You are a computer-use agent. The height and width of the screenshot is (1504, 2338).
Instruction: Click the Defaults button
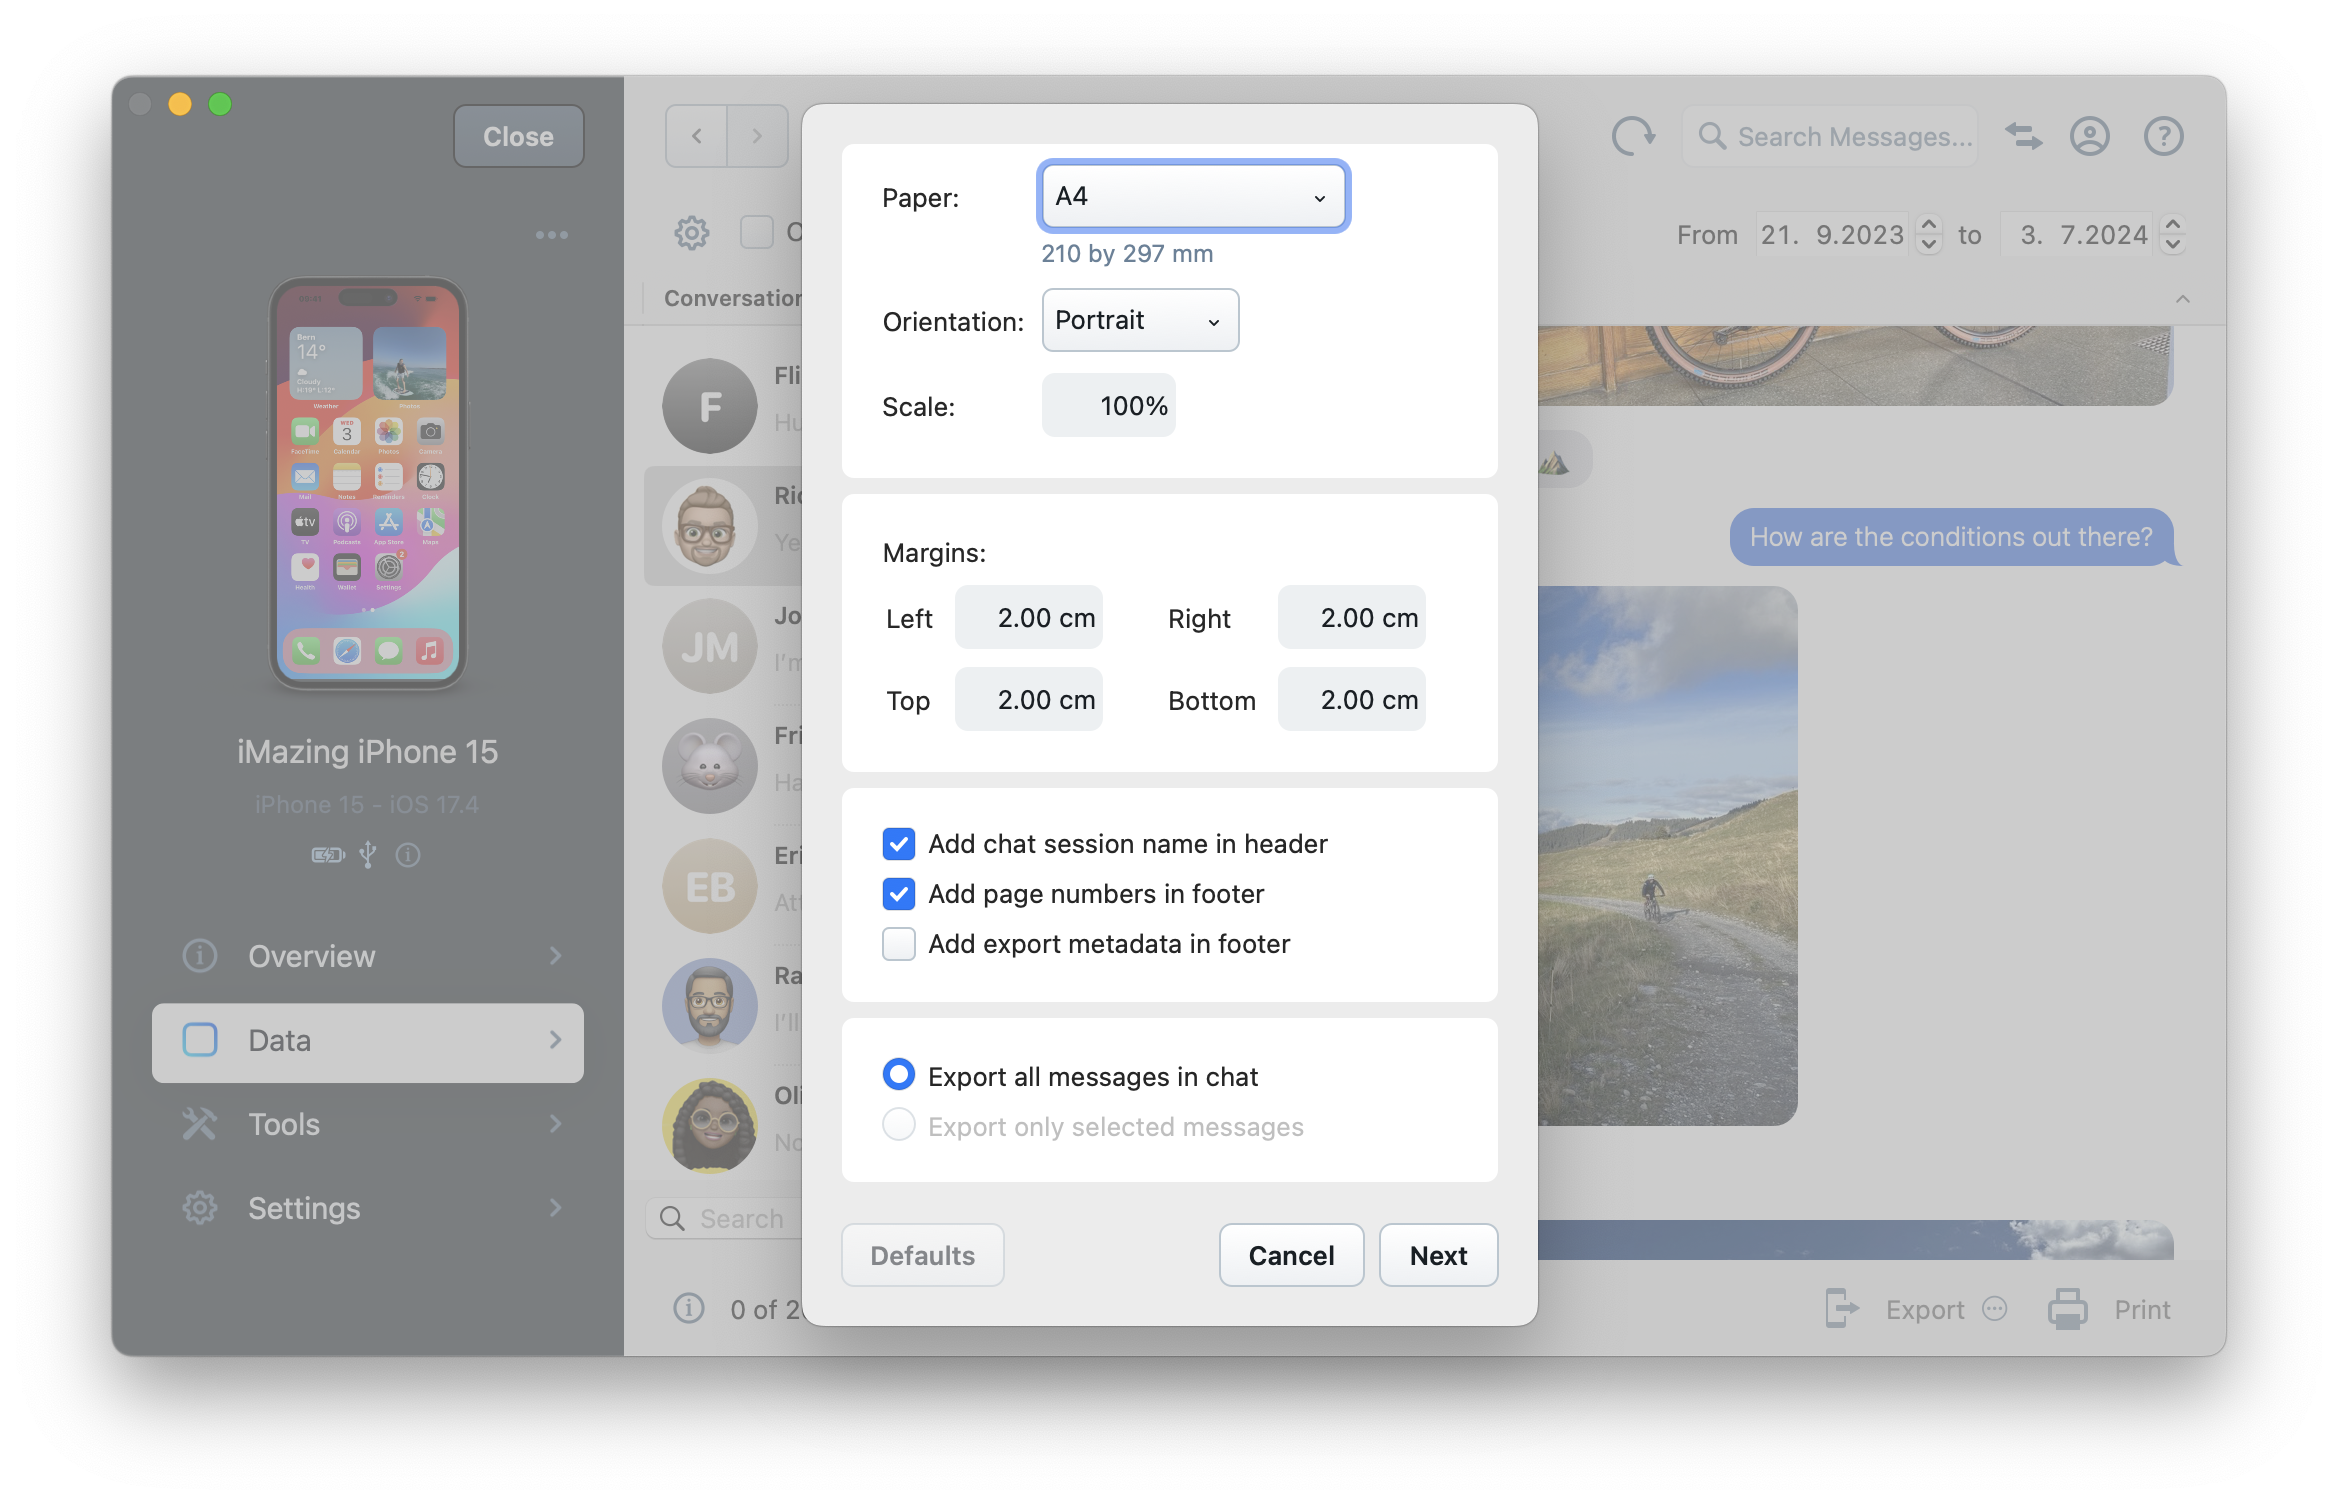coord(922,1255)
